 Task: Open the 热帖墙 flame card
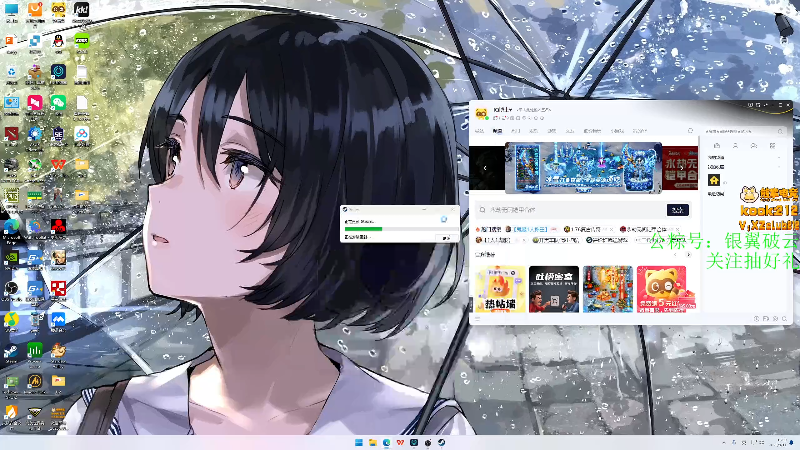pos(499,289)
